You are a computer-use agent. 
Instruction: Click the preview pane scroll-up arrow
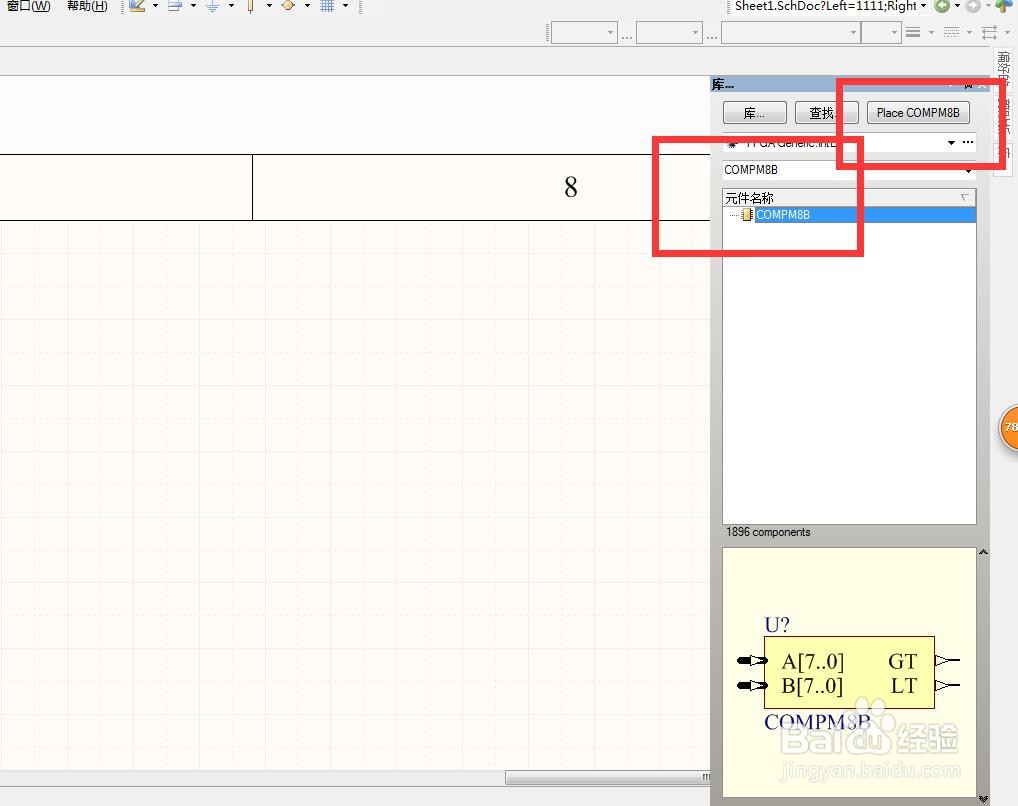(x=984, y=553)
